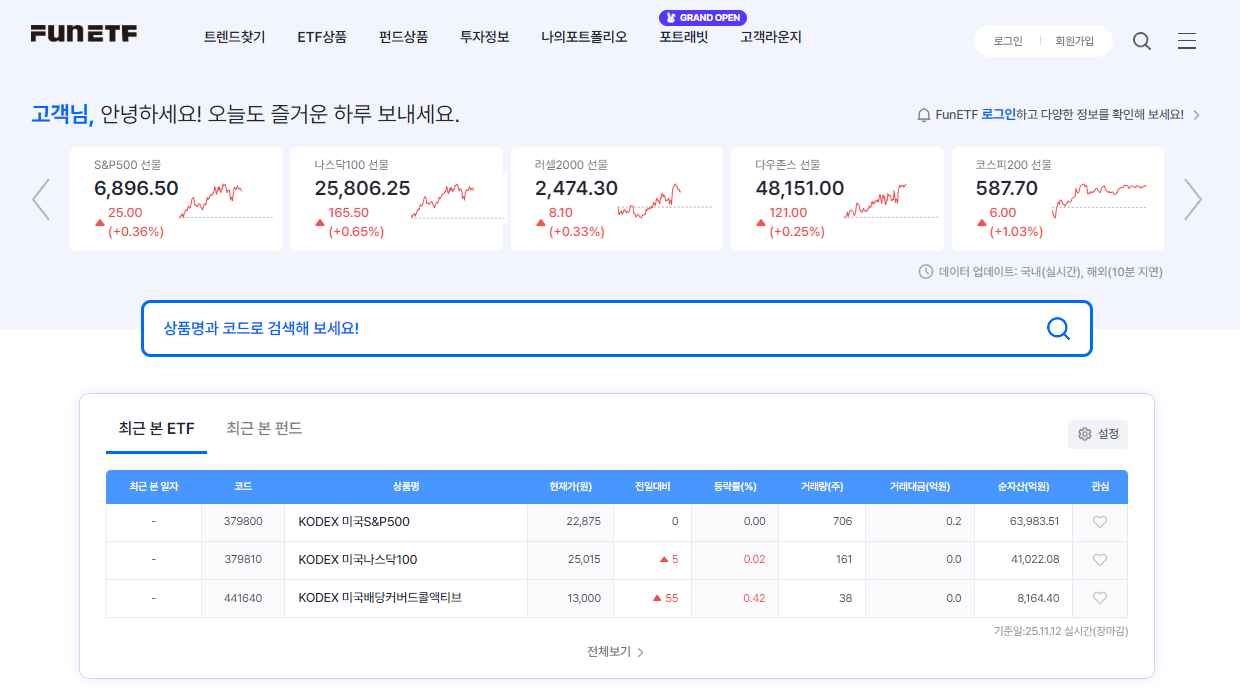
Task: Sort by 상품명 column header
Action: (406, 487)
